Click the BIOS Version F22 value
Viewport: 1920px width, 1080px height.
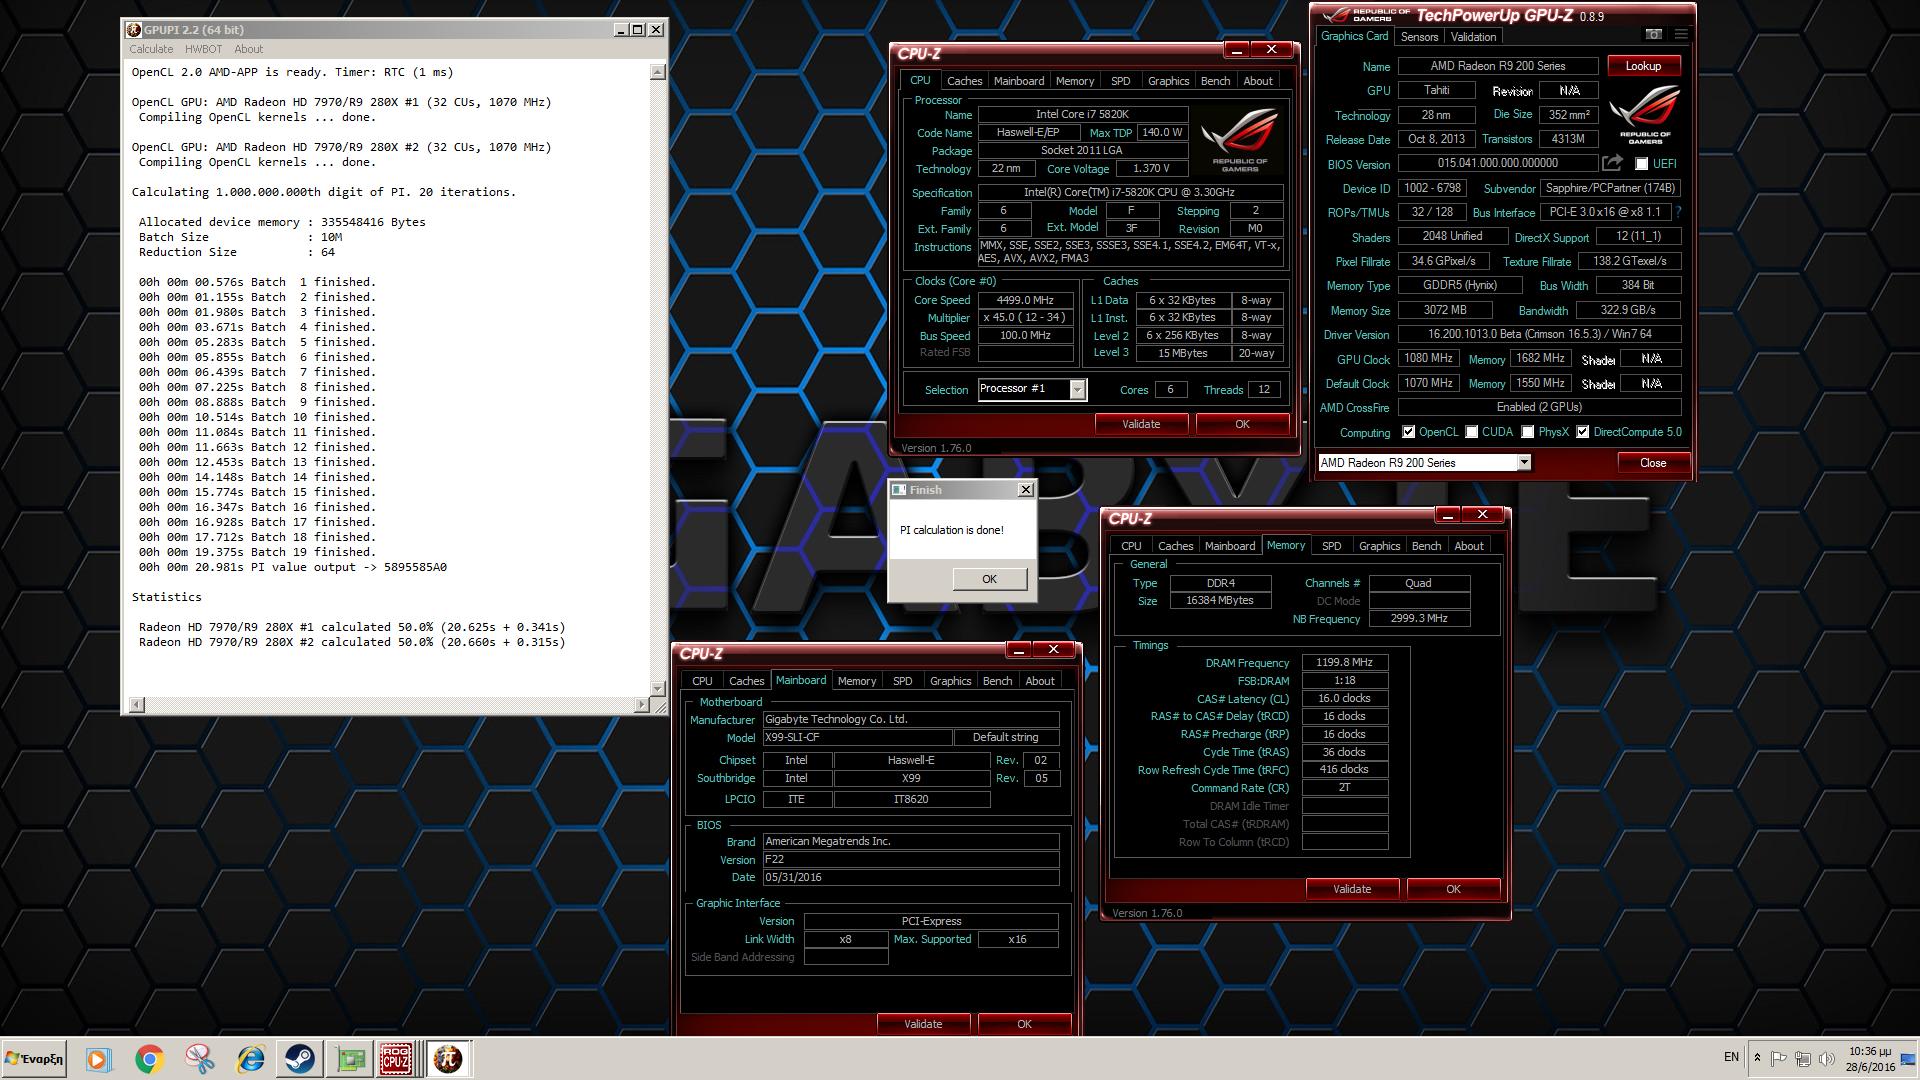(910, 859)
